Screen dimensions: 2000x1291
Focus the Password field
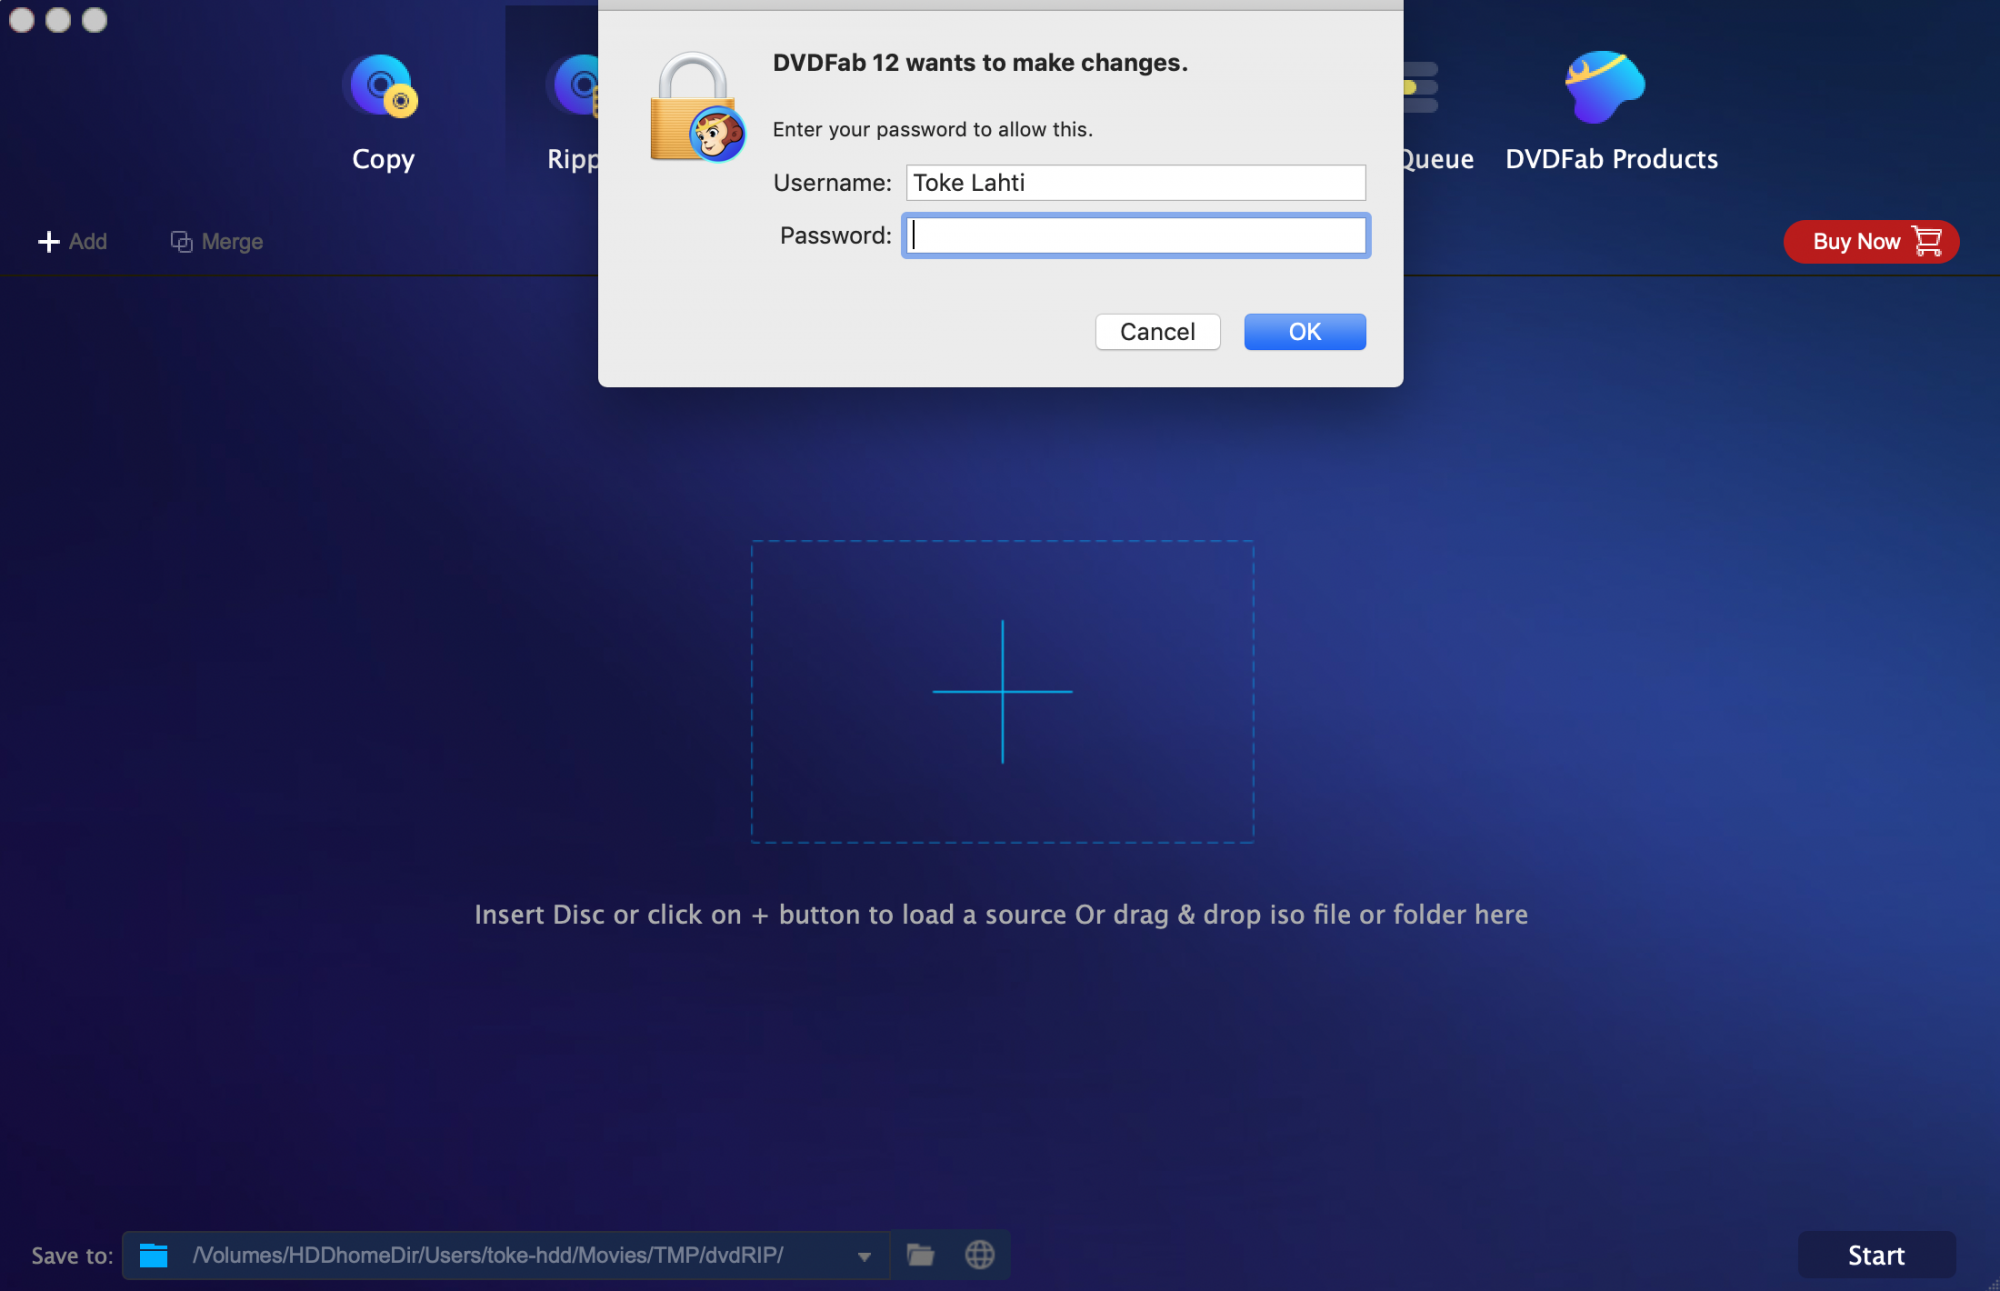tap(1135, 236)
